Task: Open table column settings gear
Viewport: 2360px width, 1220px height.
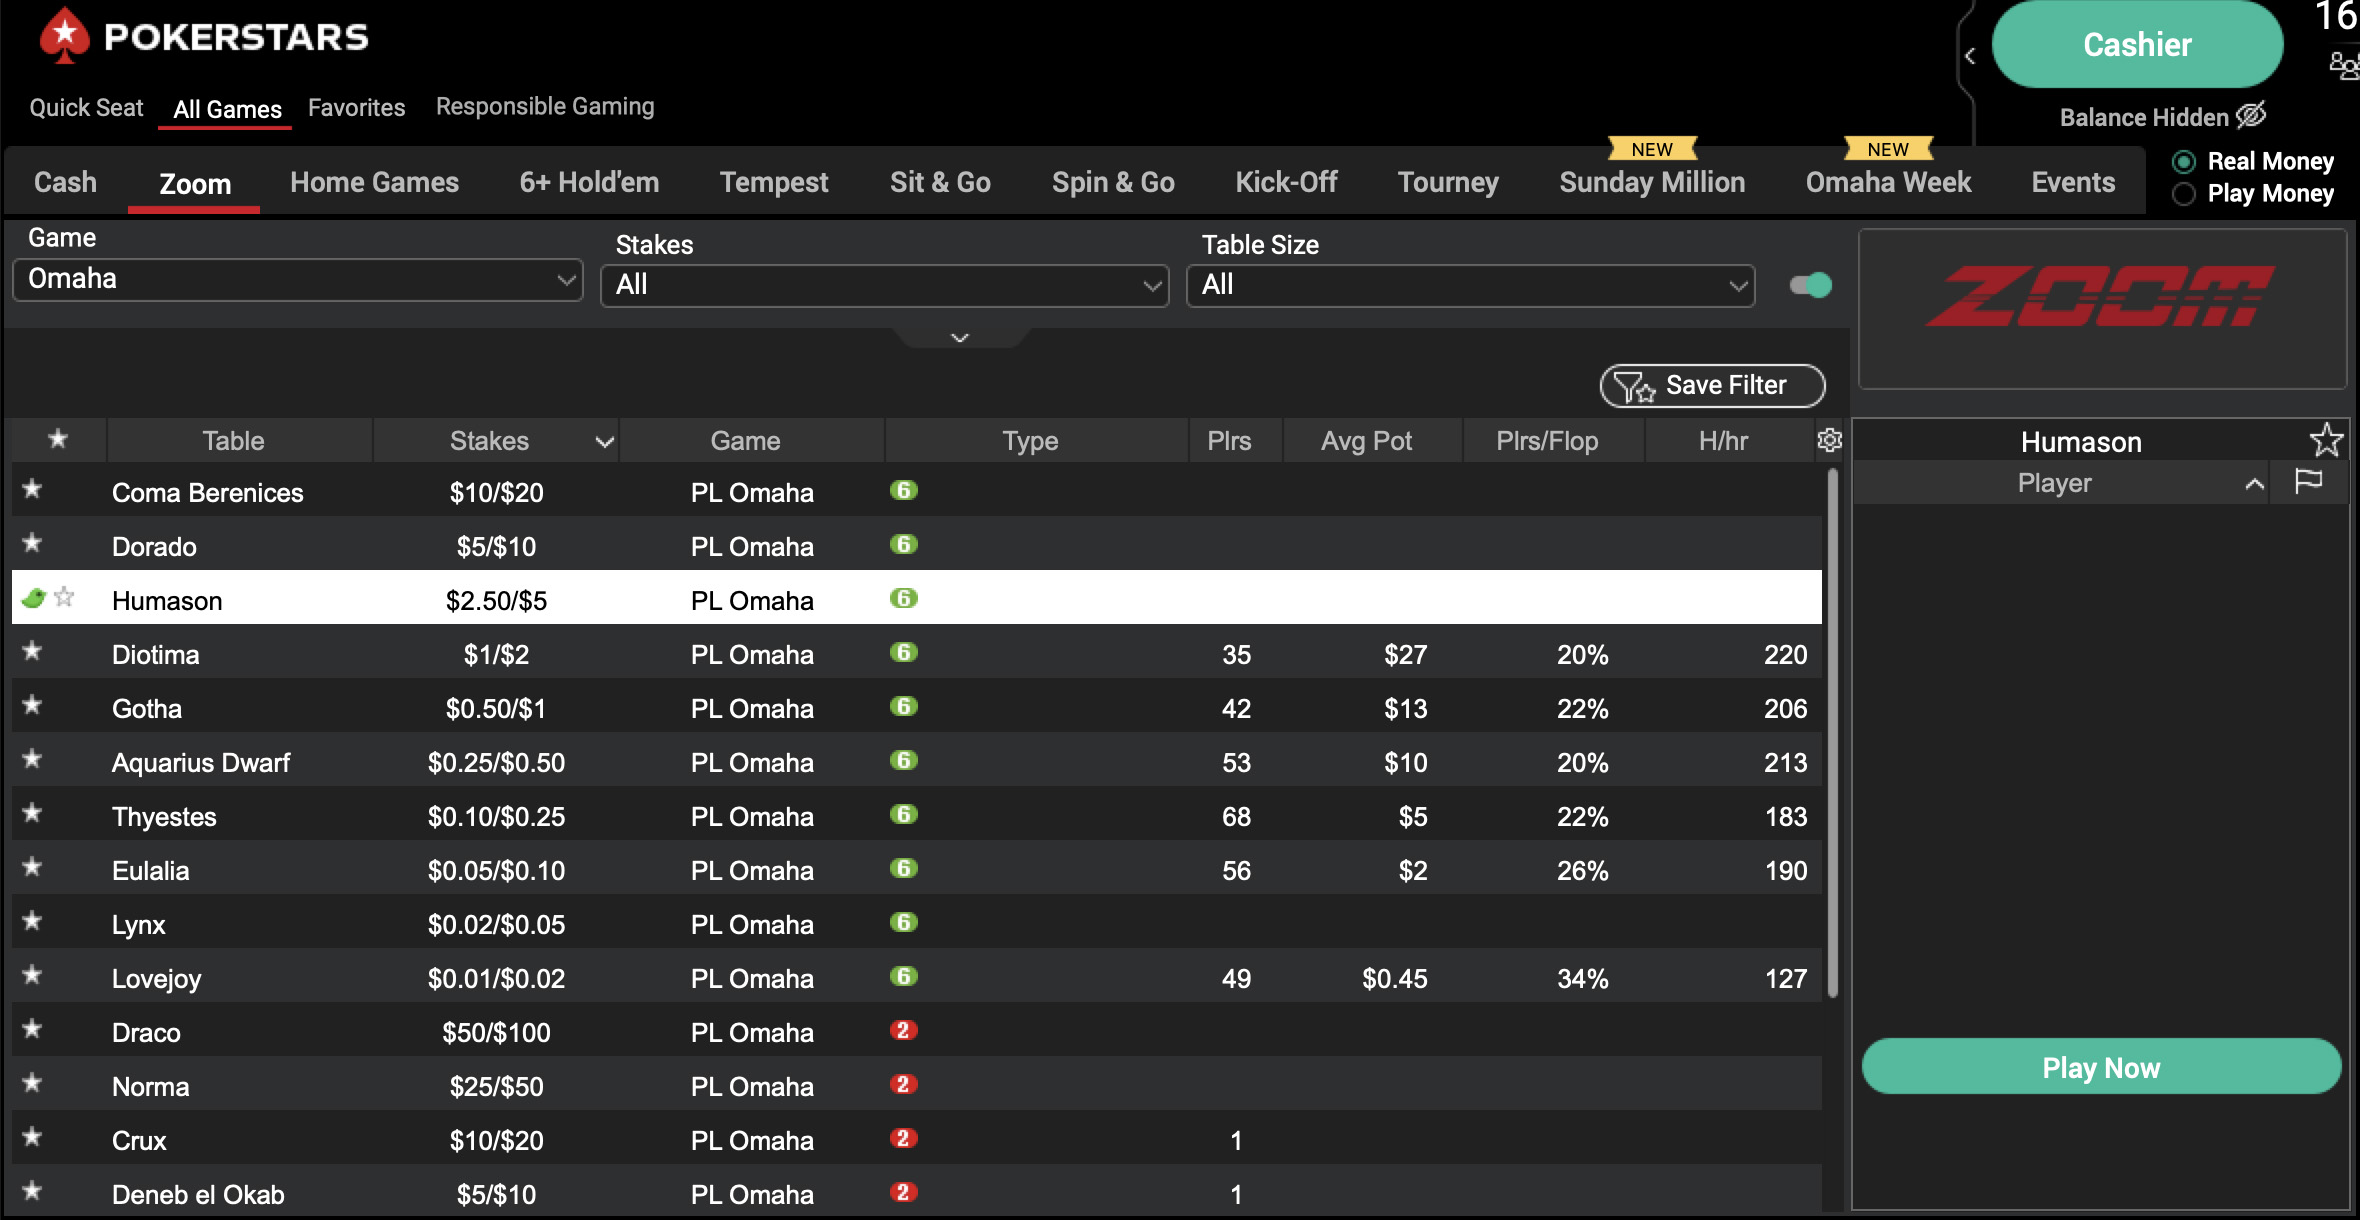Action: 1829,440
